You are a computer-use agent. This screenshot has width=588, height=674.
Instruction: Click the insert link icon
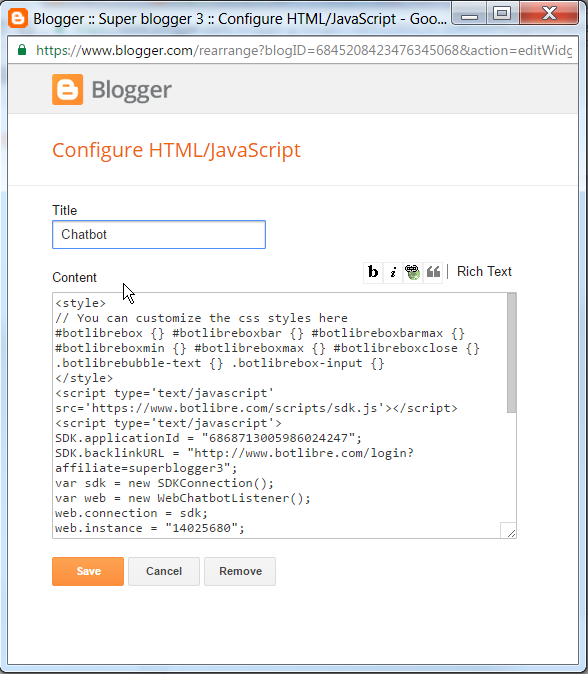click(x=413, y=272)
